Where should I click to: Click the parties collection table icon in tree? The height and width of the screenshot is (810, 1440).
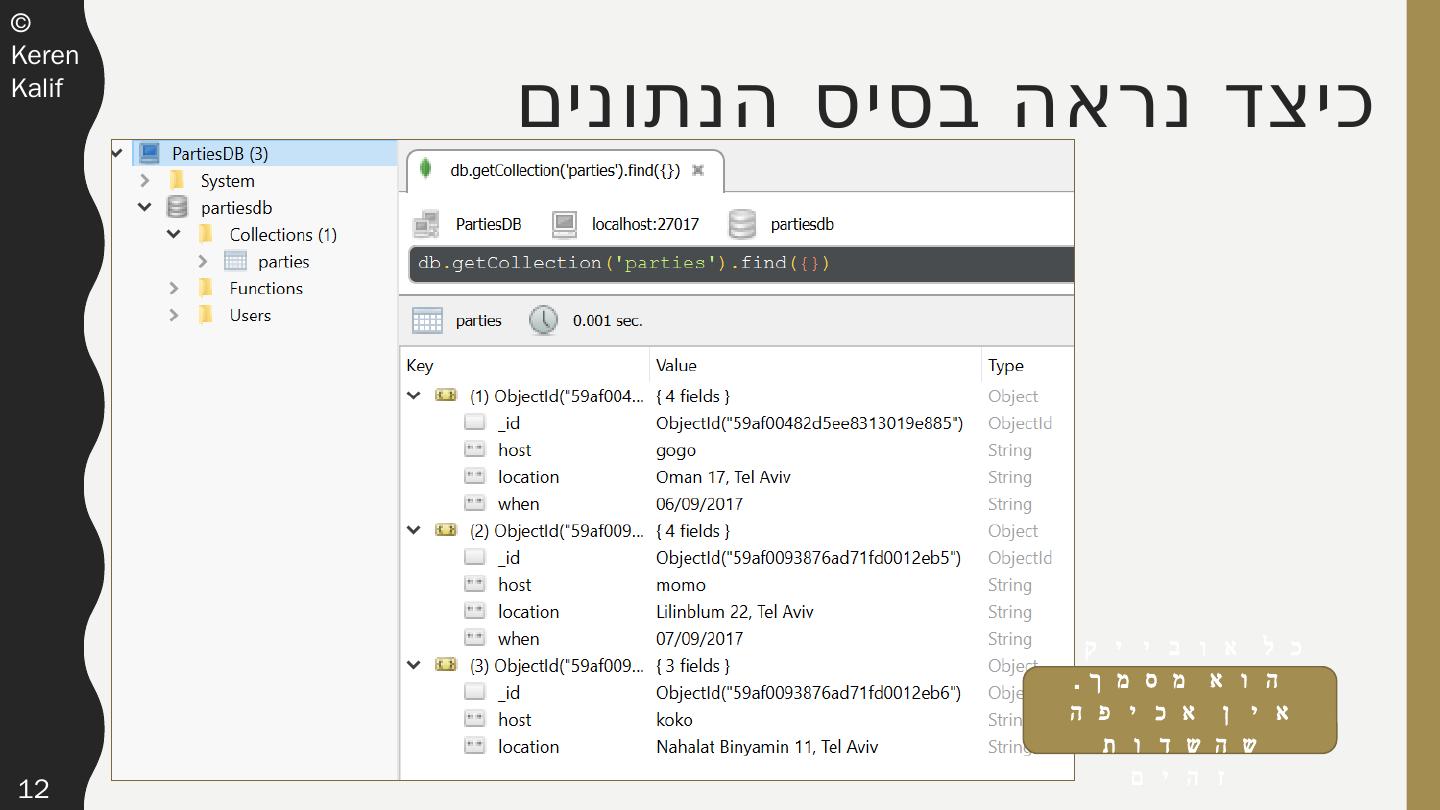tap(235, 261)
